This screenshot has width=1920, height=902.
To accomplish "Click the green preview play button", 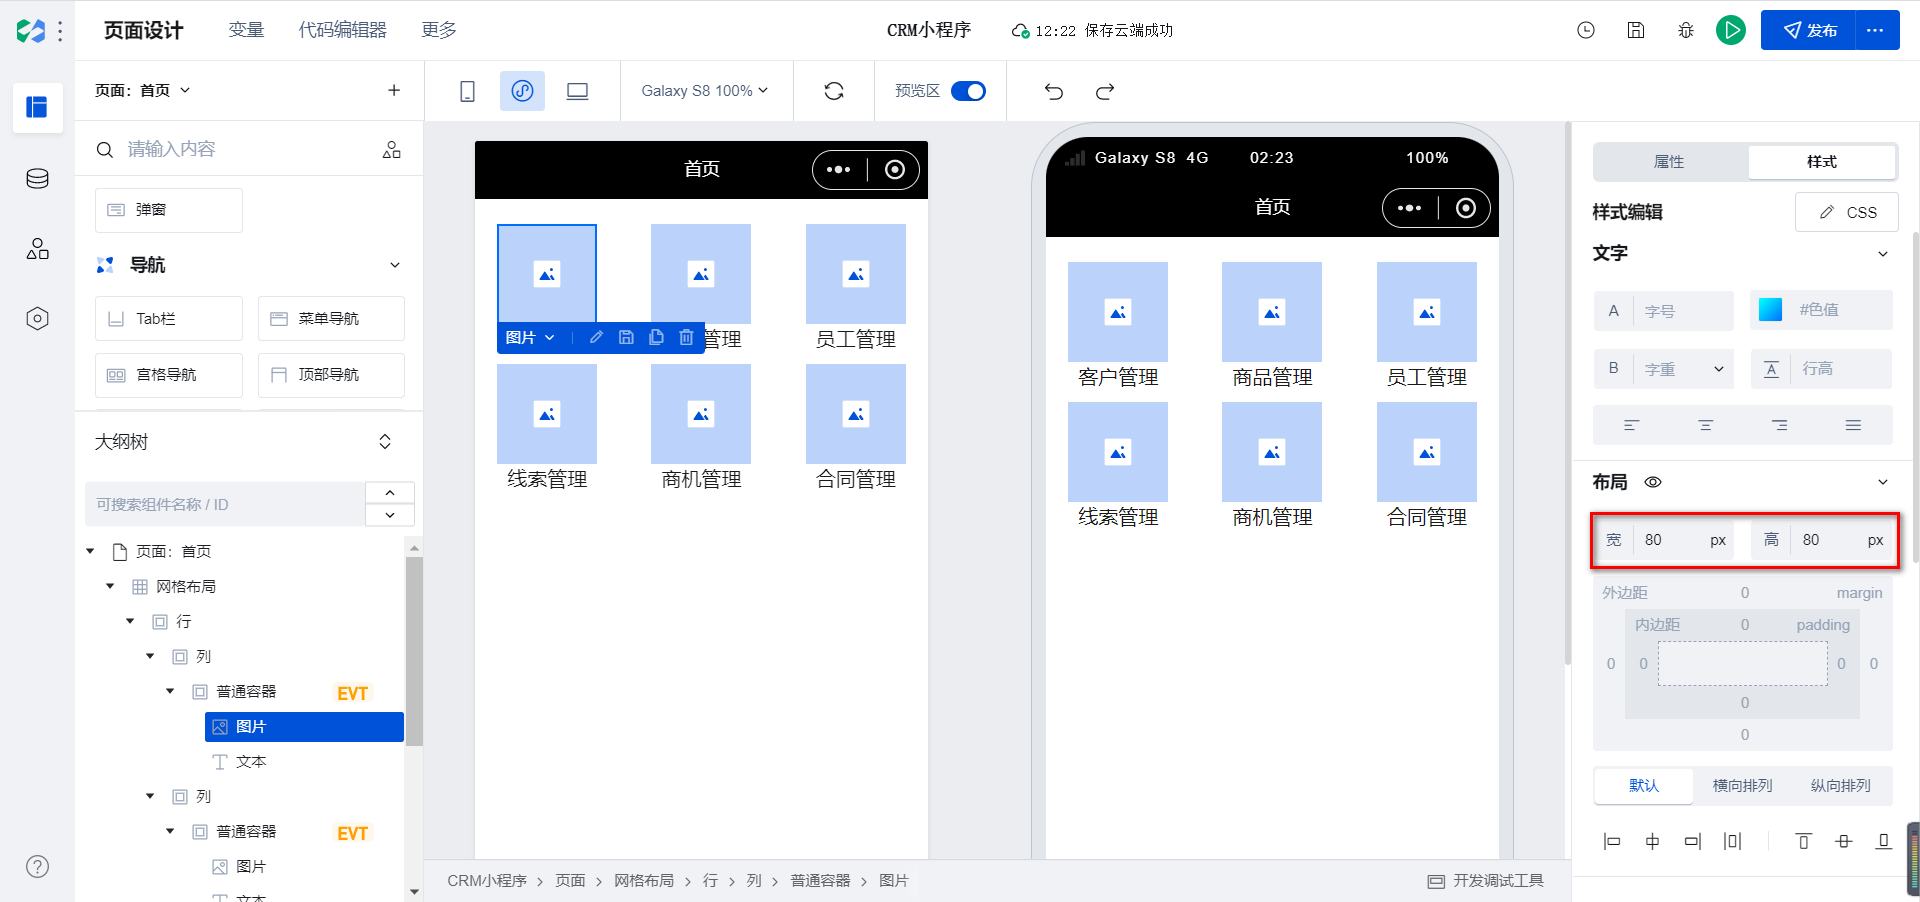I will [x=1731, y=30].
